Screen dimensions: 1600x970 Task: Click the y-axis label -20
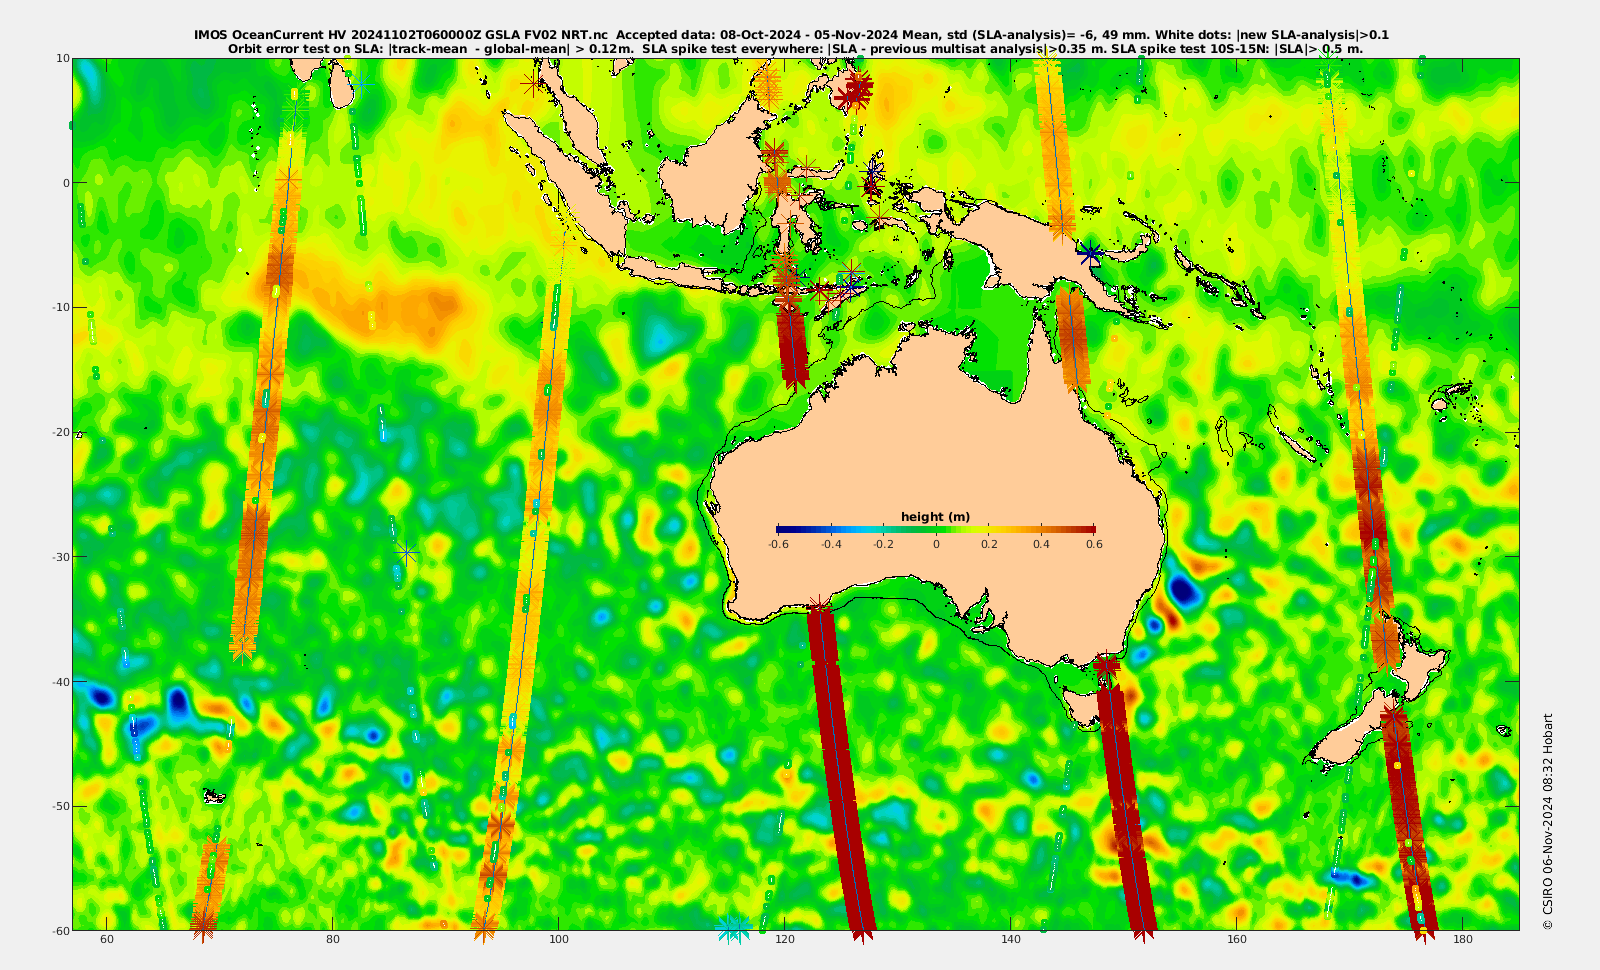pos(60,432)
